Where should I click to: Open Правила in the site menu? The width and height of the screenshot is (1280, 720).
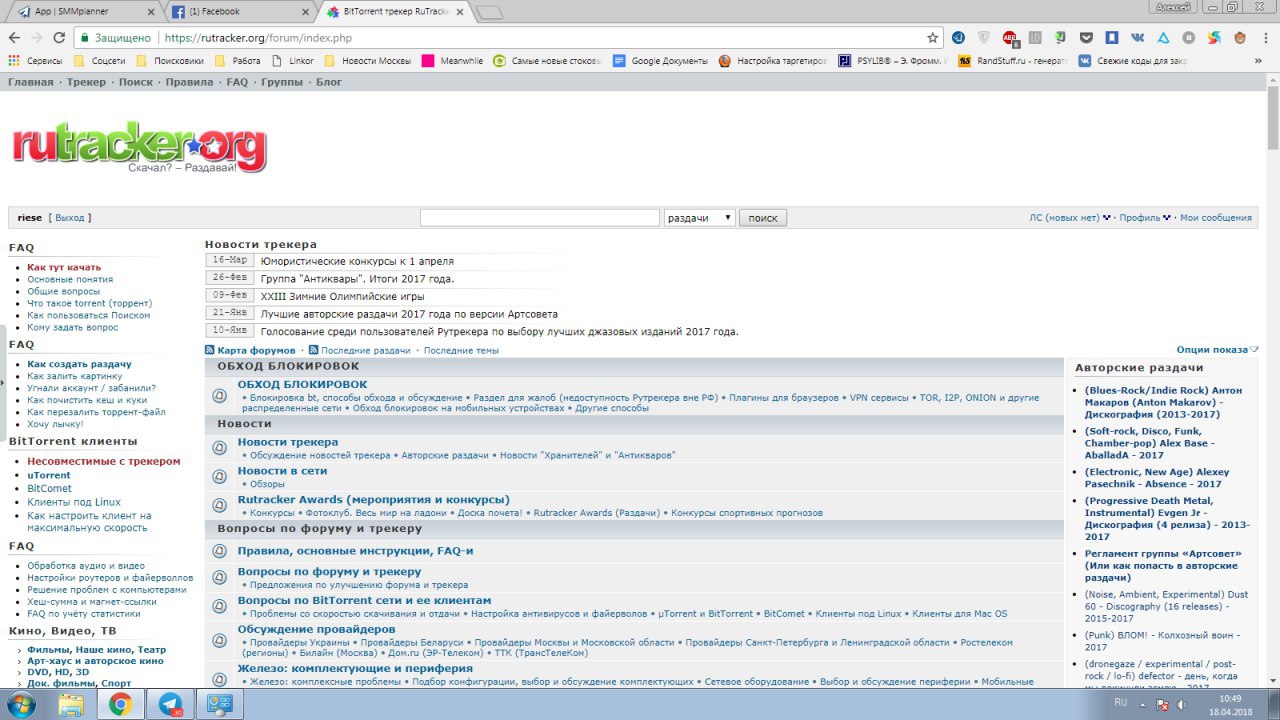(189, 82)
